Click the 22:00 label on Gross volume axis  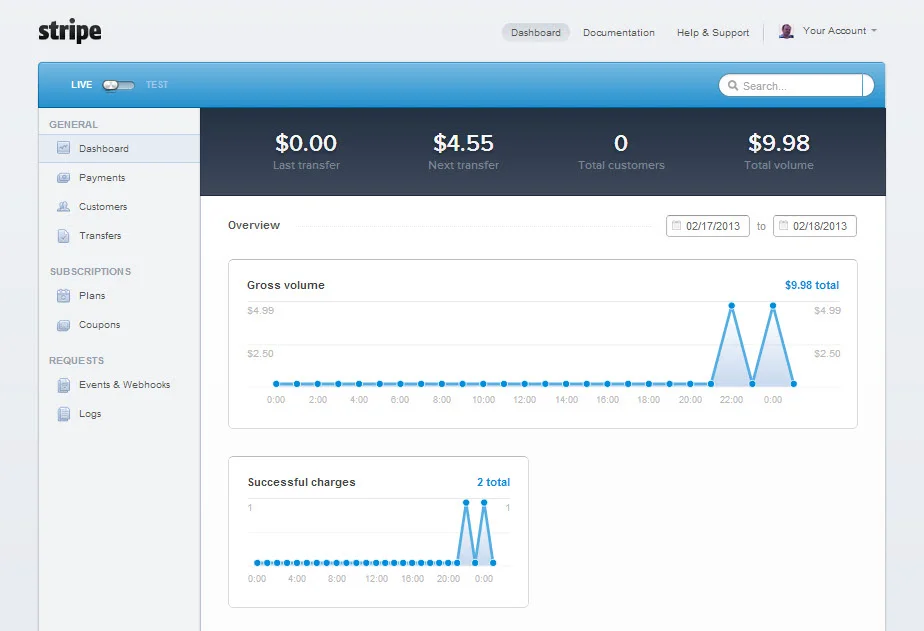731,399
